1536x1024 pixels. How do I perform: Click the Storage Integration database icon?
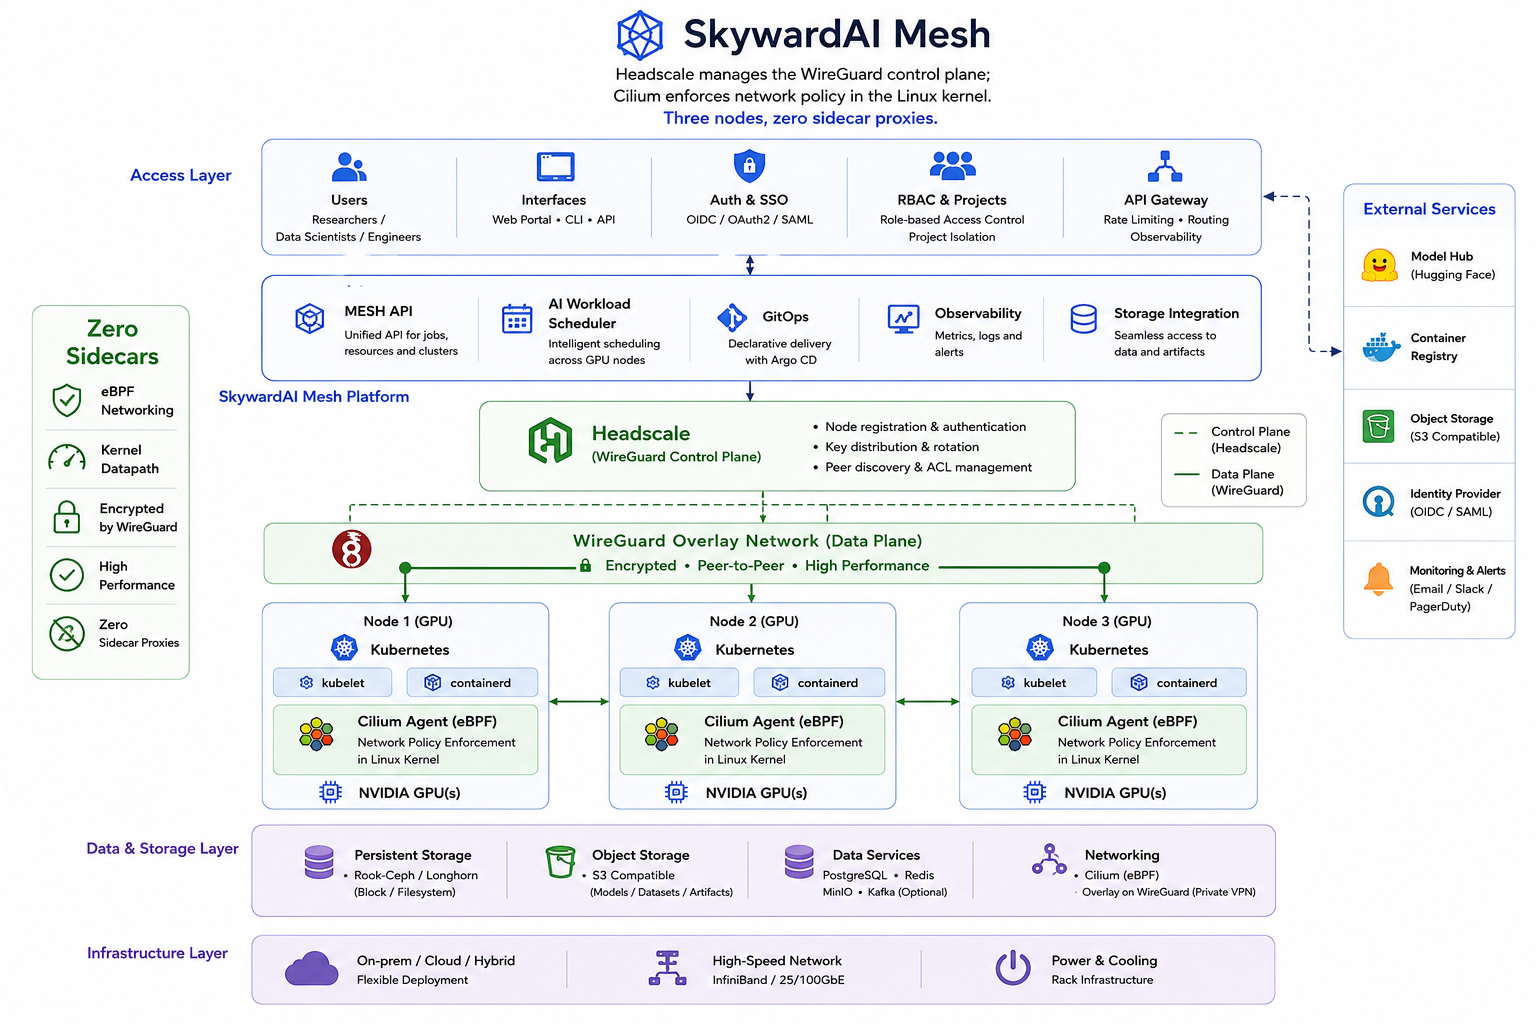pyautogui.click(x=1084, y=319)
